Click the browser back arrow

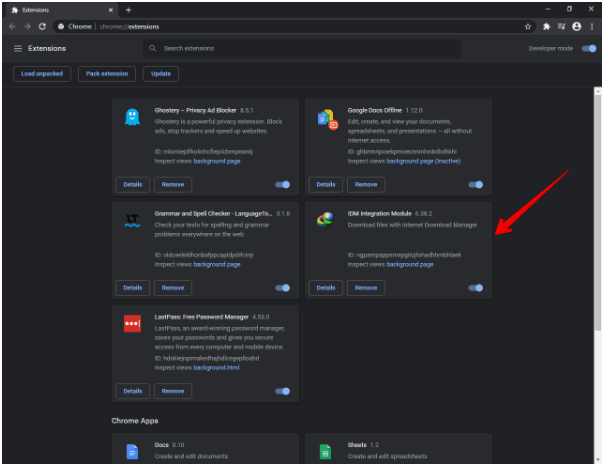click(x=12, y=26)
